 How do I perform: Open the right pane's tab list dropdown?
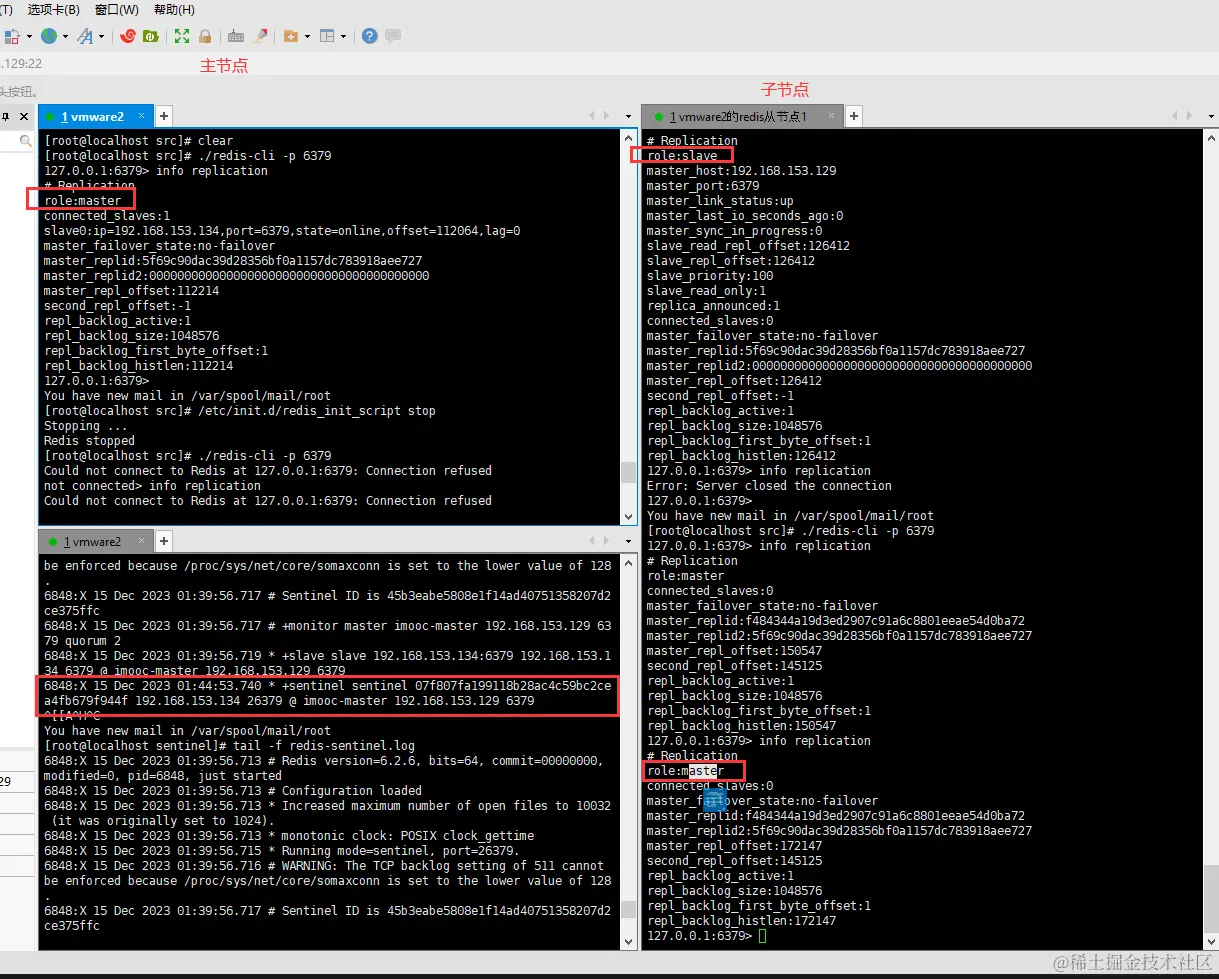tap(1213, 118)
